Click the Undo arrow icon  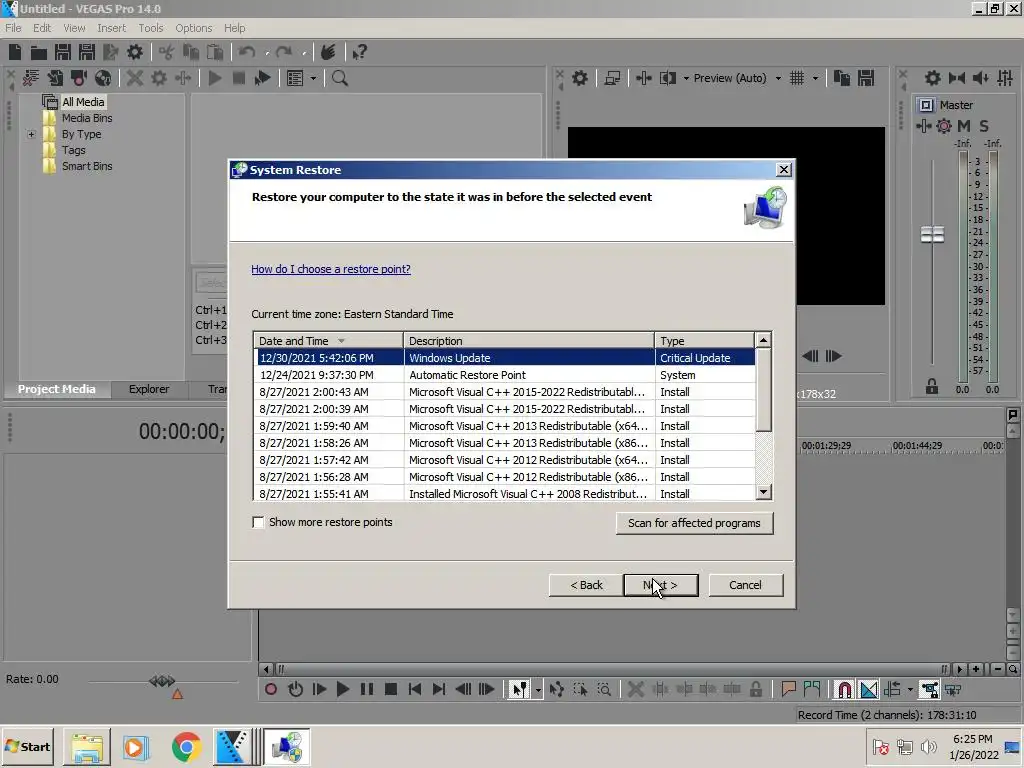(x=247, y=52)
